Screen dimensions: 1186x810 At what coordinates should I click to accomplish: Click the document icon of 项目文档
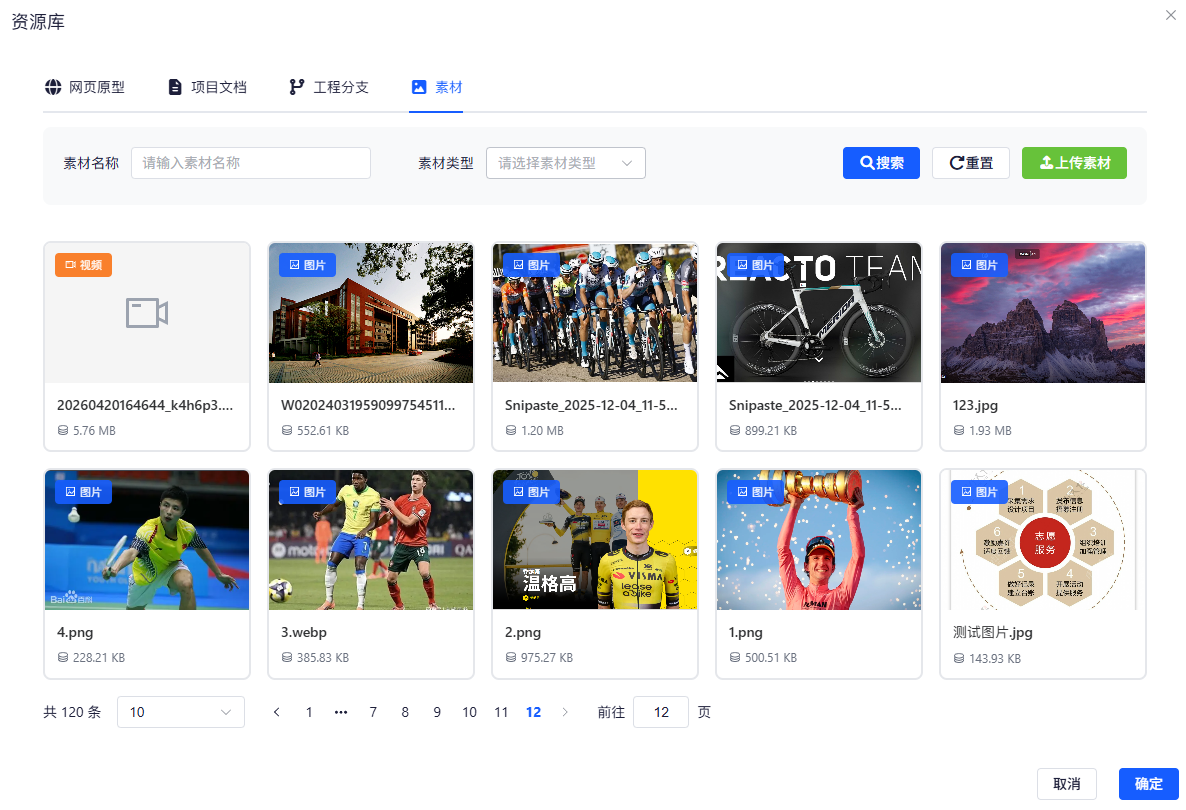(x=175, y=87)
